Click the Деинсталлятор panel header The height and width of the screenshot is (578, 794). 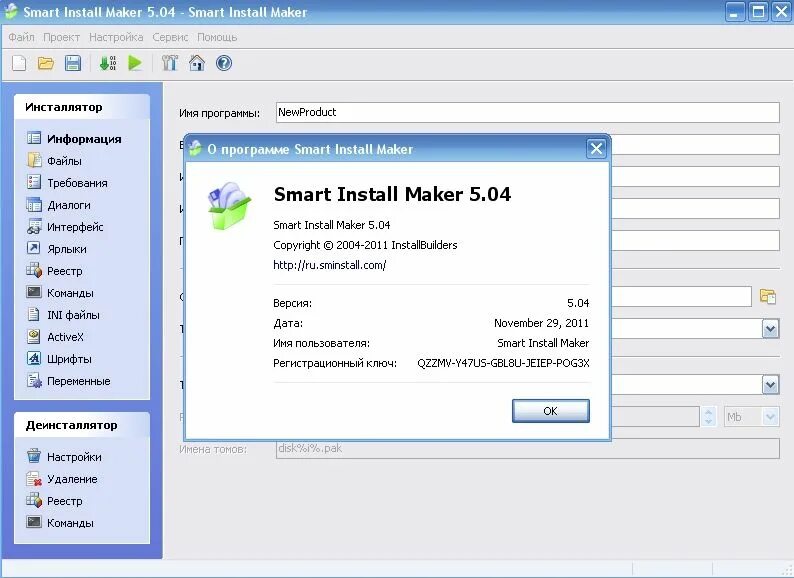point(82,425)
